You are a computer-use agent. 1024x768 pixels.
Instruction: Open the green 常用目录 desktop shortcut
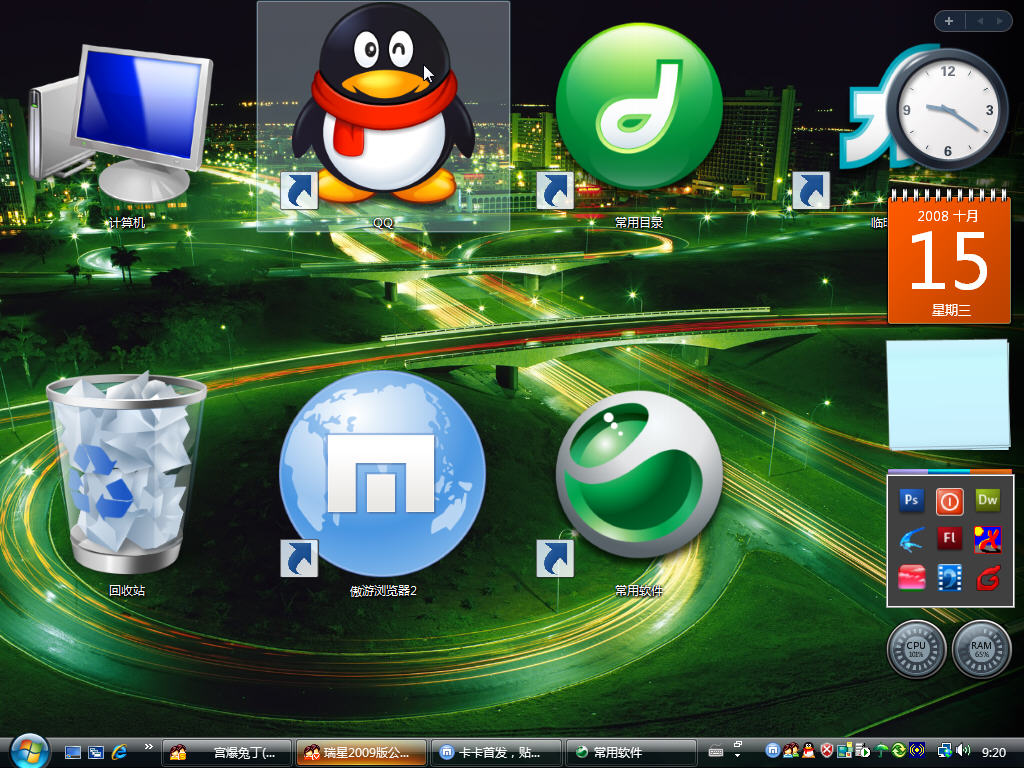point(639,124)
